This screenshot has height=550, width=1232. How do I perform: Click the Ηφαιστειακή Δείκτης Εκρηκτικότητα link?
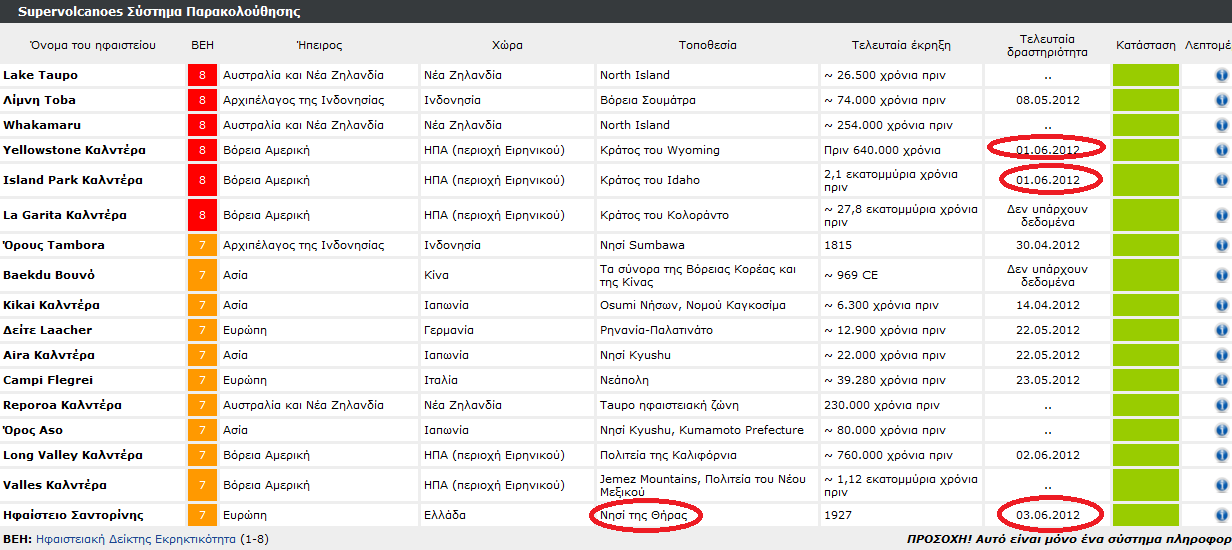(x=135, y=540)
